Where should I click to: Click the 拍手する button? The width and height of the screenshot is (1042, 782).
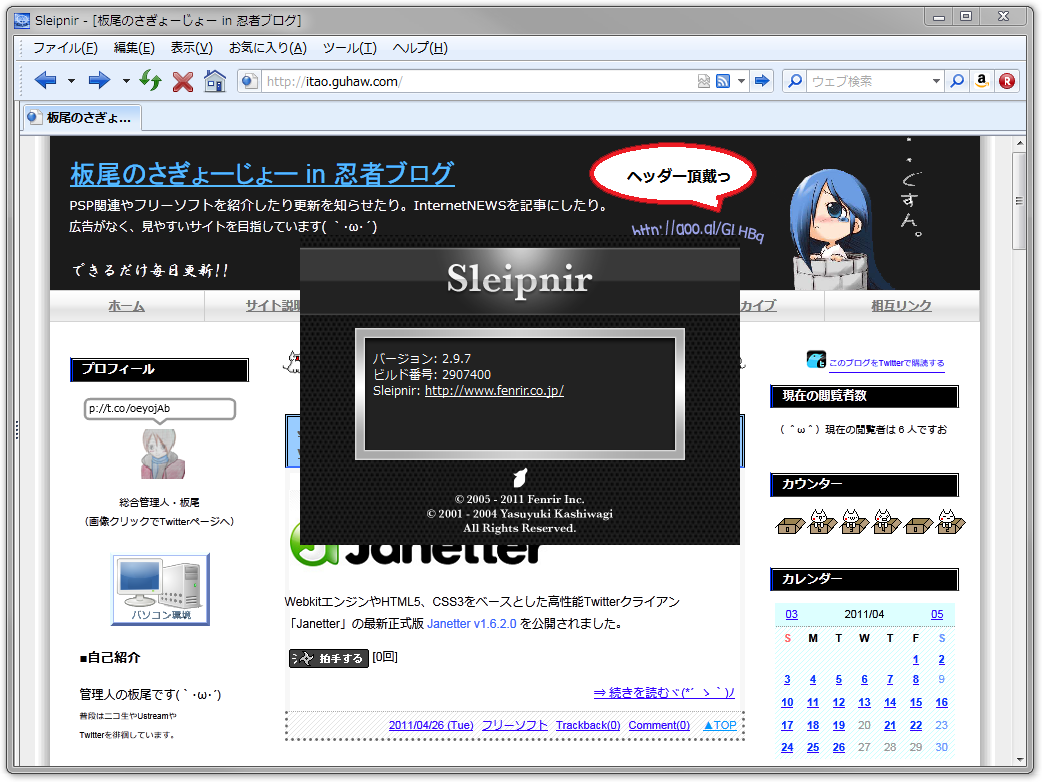pos(328,658)
